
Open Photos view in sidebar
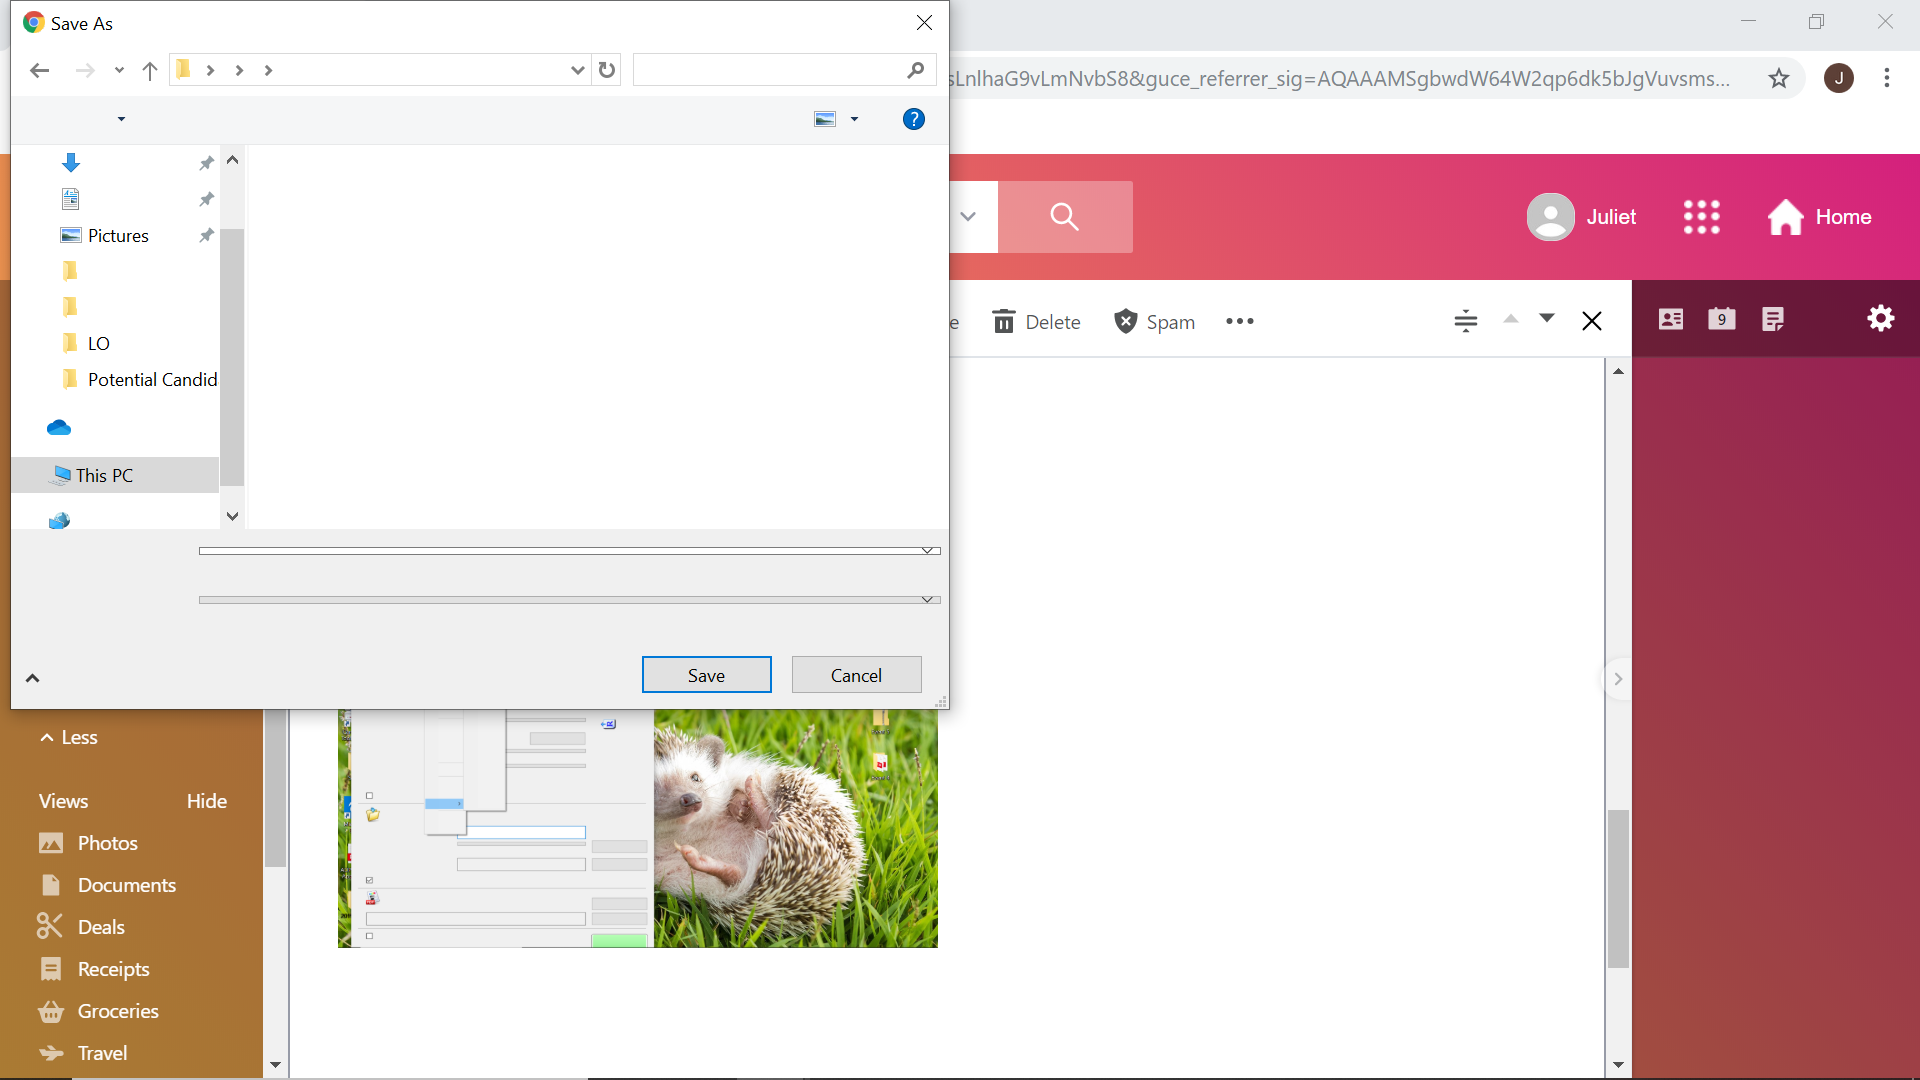click(107, 843)
